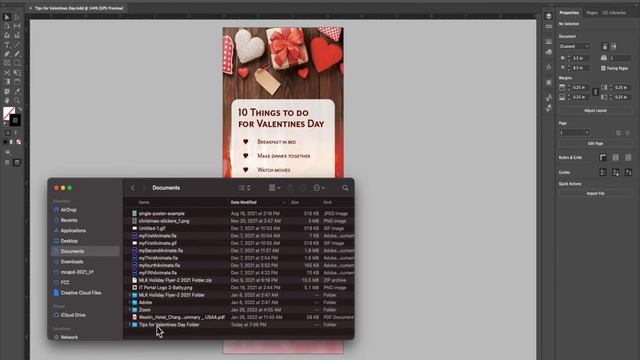Select the Eyedropper tool
Viewport: 640px width, 360px height.
(x=17, y=91)
